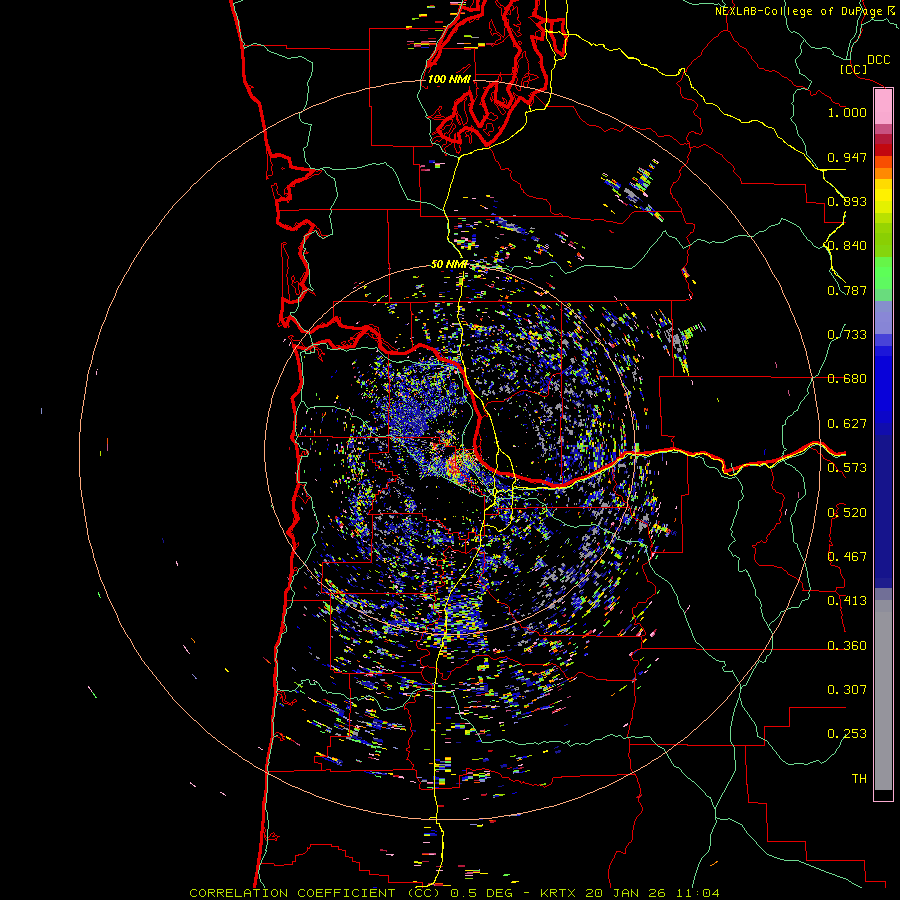Click the KRTX station identifier in the caption

[557, 893]
